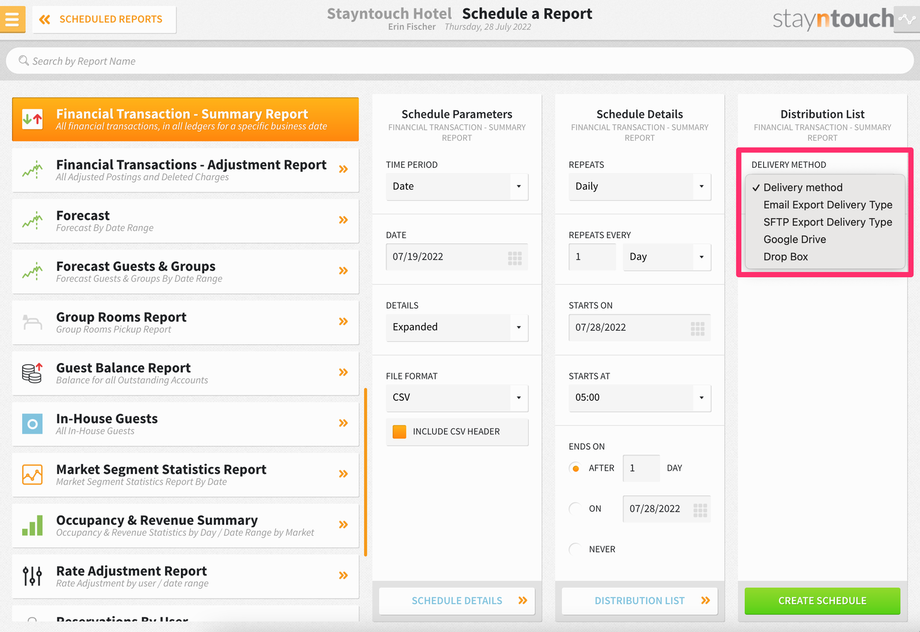This screenshot has width=920, height=632.
Task: Choose SFTP Export Delivery Type option
Action: (x=825, y=222)
